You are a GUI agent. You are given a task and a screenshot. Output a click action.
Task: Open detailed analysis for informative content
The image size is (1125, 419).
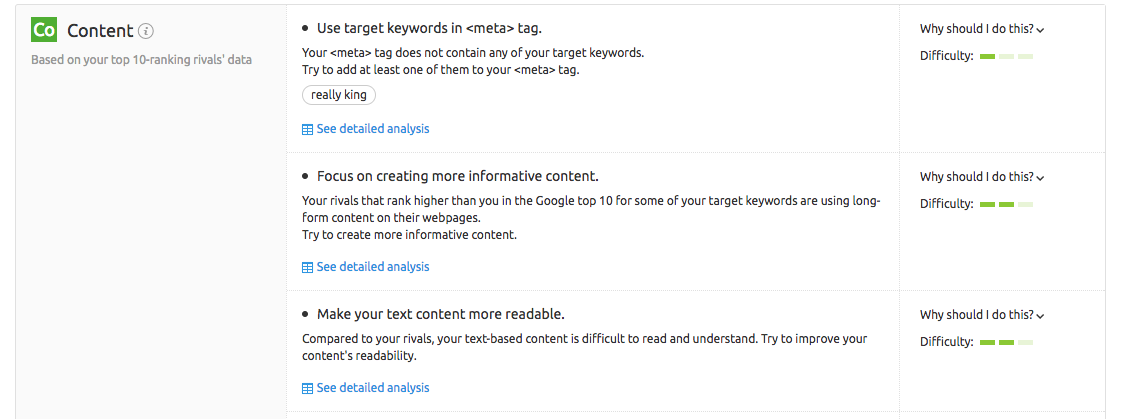point(372,267)
